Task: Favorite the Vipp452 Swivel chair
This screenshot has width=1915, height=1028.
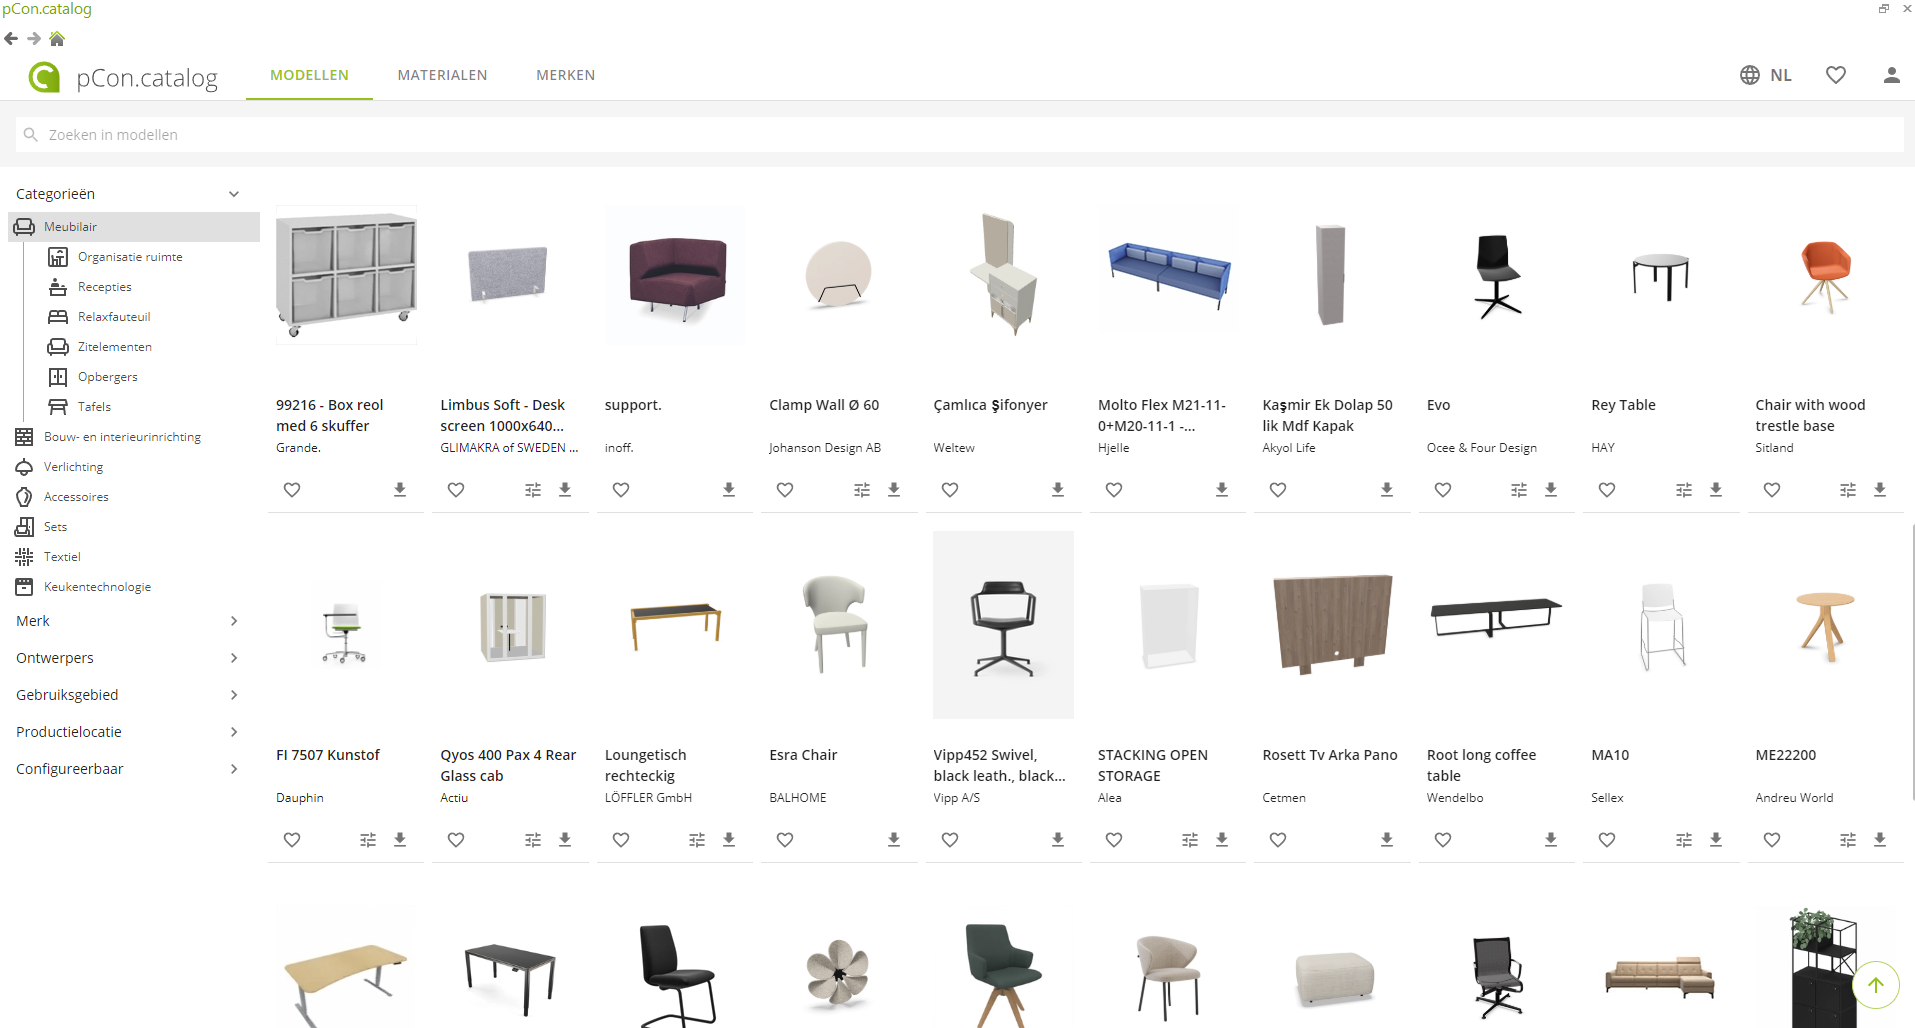Action: click(x=950, y=840)
